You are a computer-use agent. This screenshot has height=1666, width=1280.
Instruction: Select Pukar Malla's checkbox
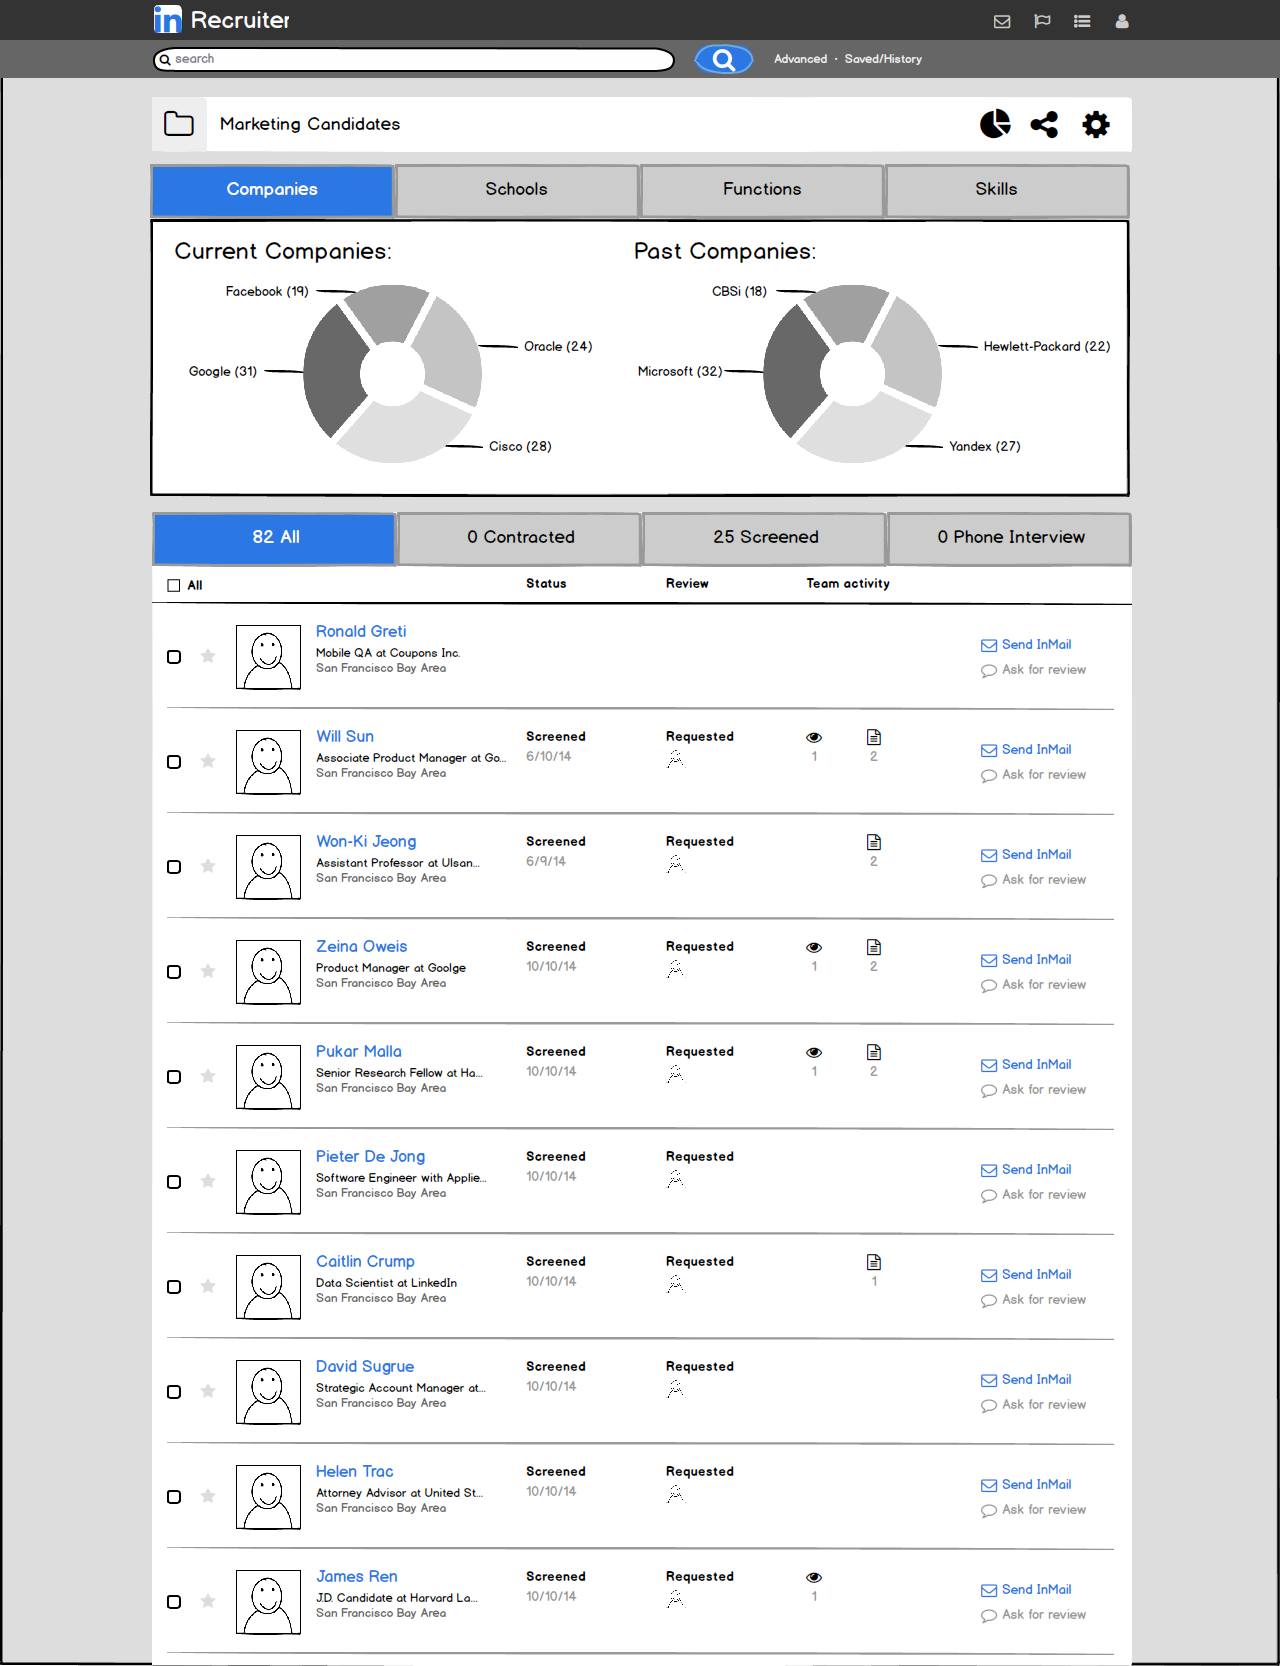click(174, 1077)
